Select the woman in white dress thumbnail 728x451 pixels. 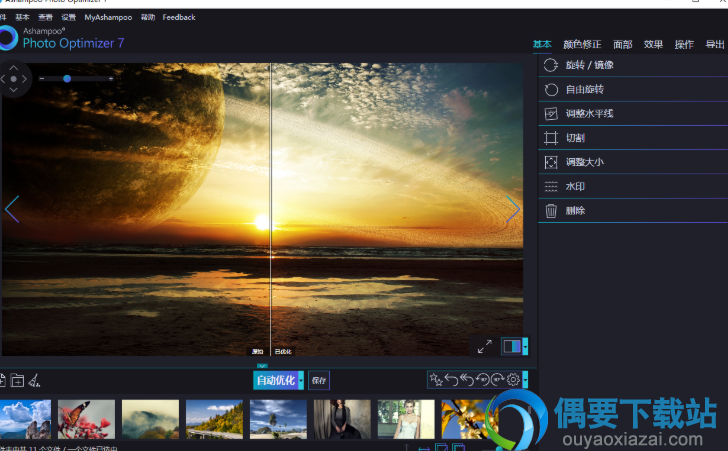click(x=406, y=419)
